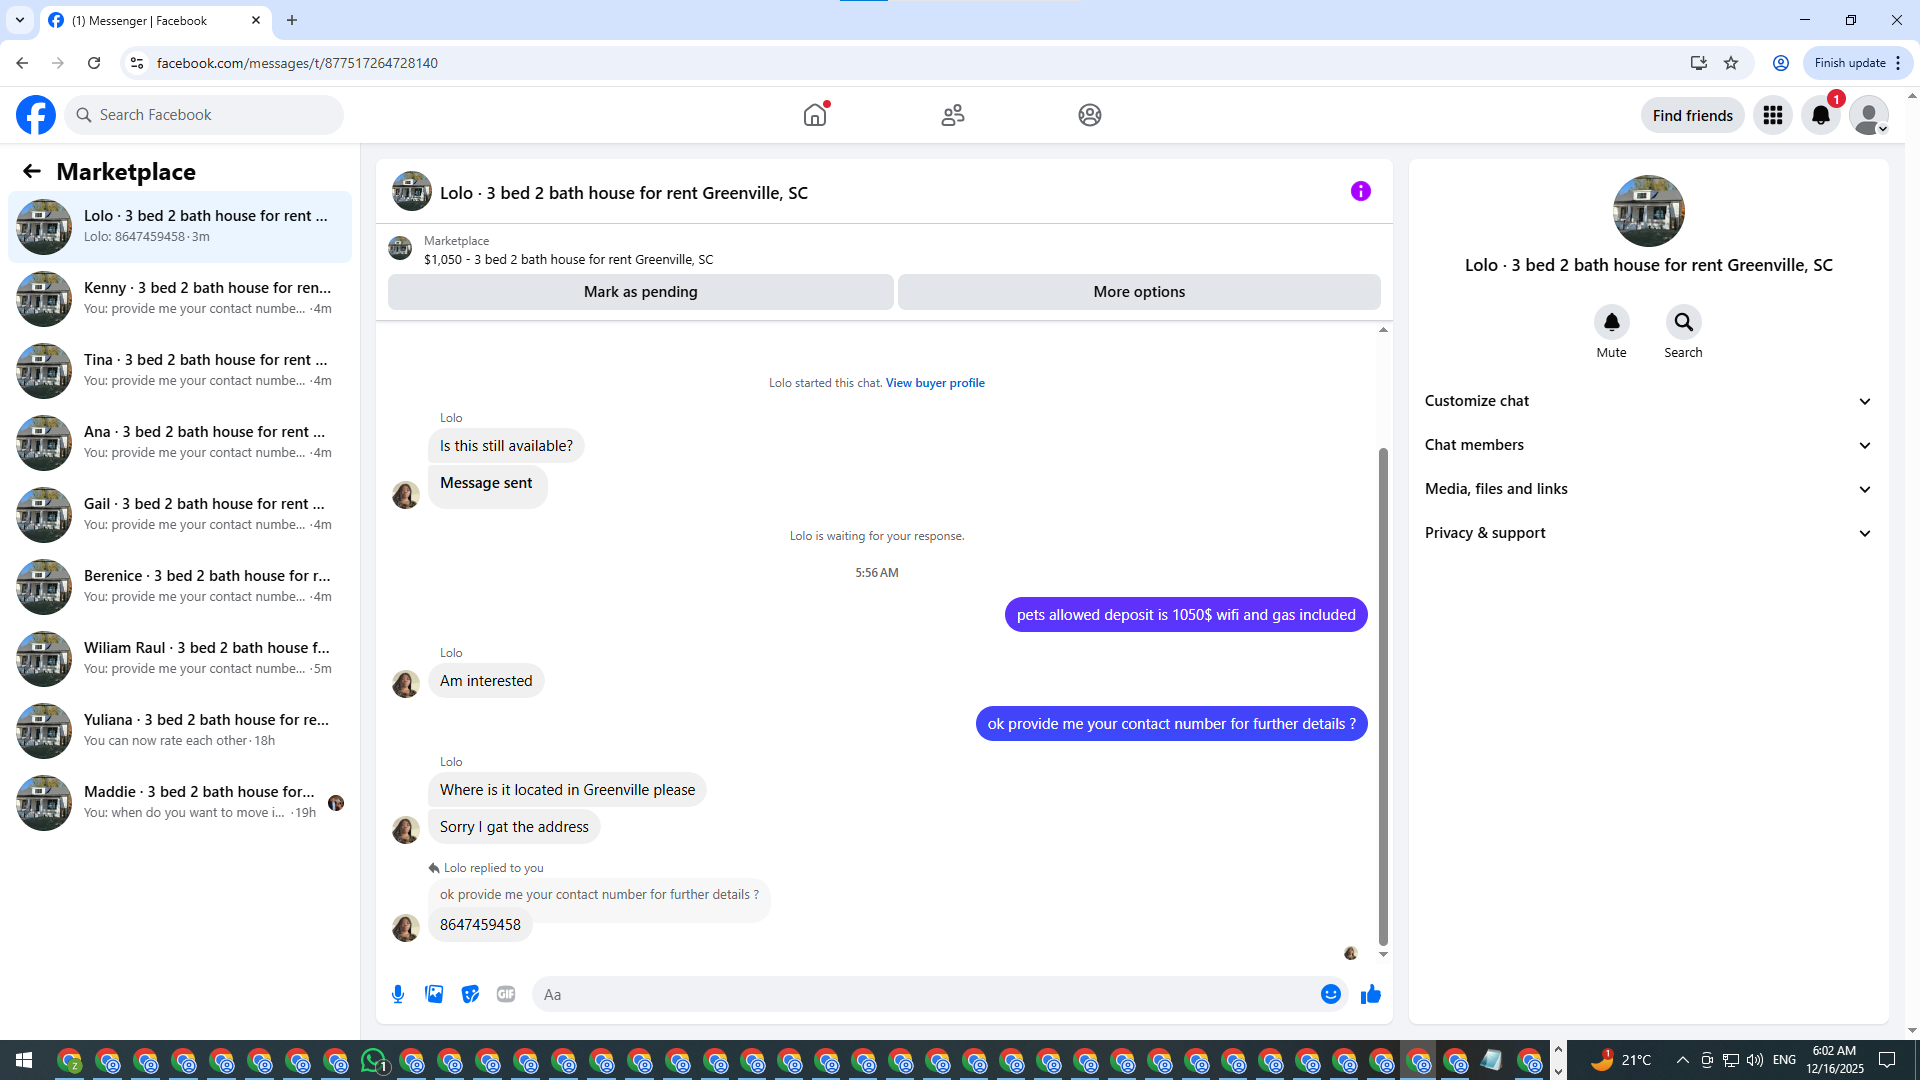Open the Gail conversation in the list
Screen dimensions: 1920x1080
180,515
